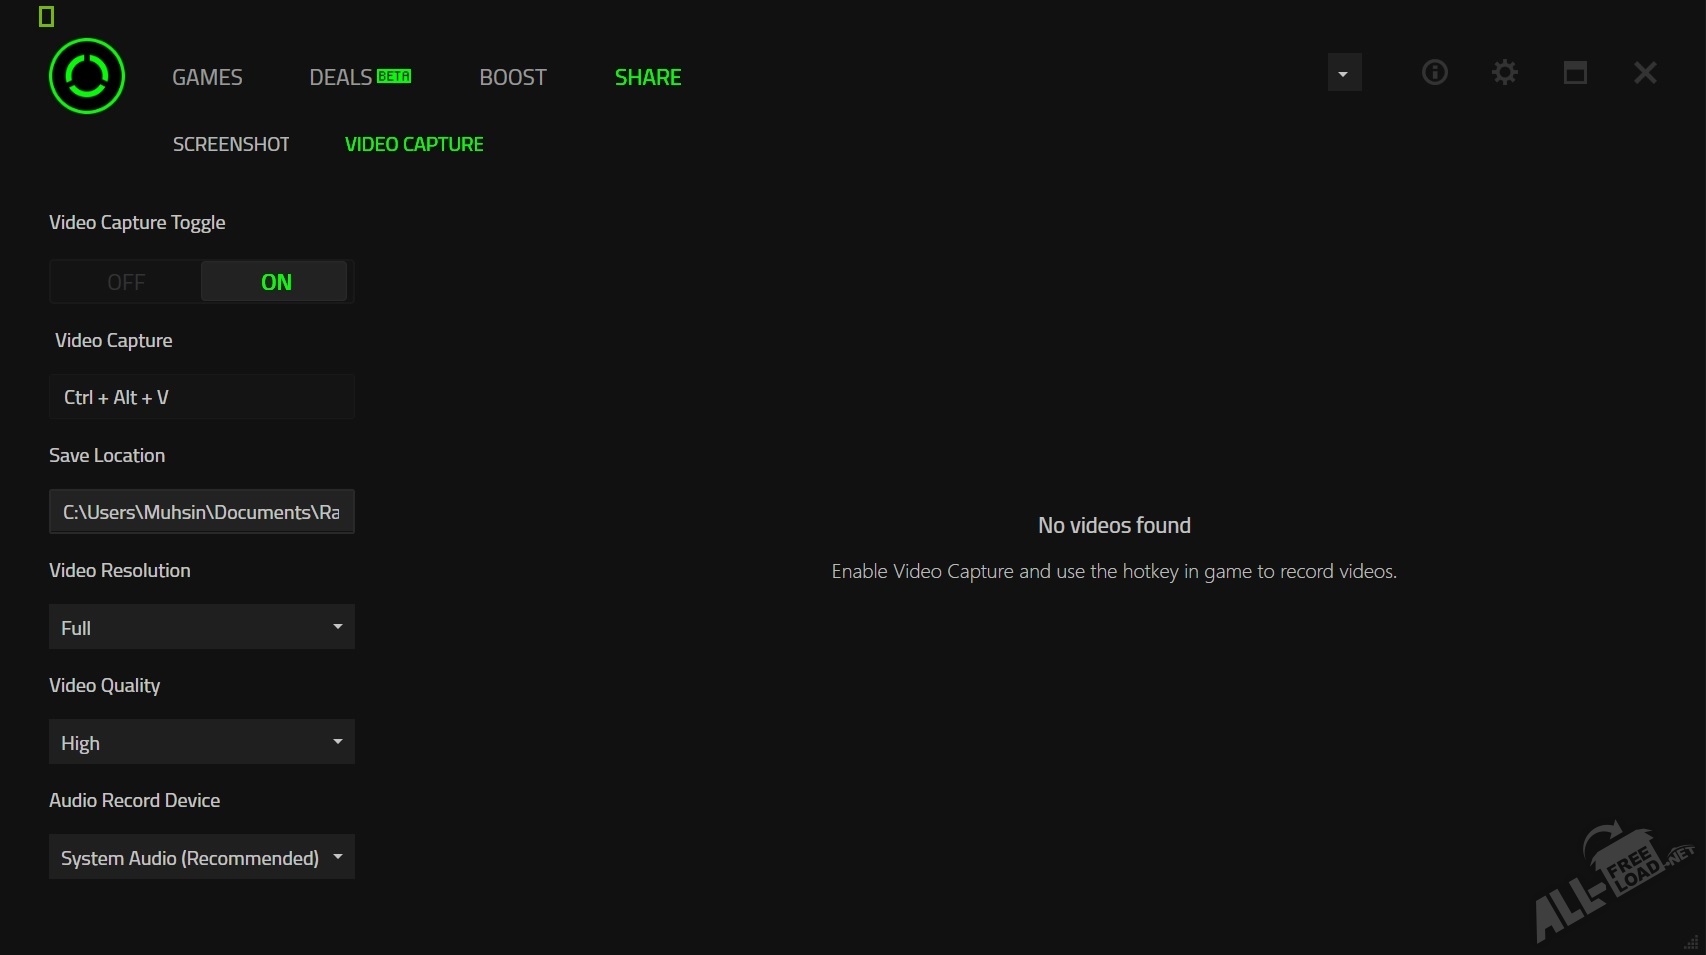Switch to the SCREENSHOT sub-tab
Screen dimensions: 1706x955
pos(231,144)
